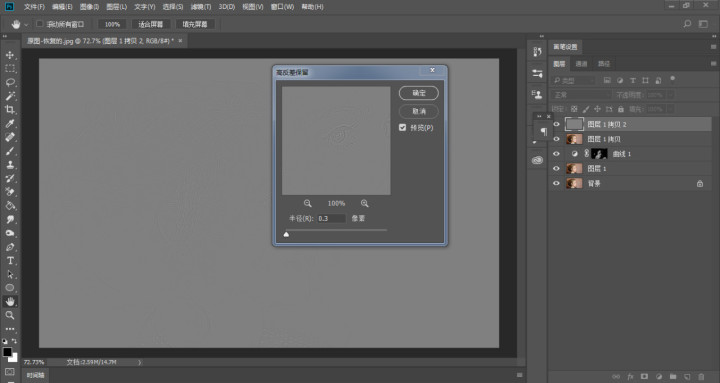Open the layer blend mode dropdown 正常
Viewport: 720px width, 383px height.
point(581,95)
